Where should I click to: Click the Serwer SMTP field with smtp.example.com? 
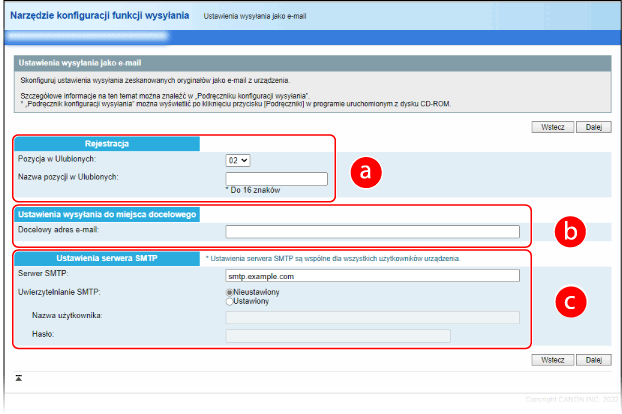[372, 275]
